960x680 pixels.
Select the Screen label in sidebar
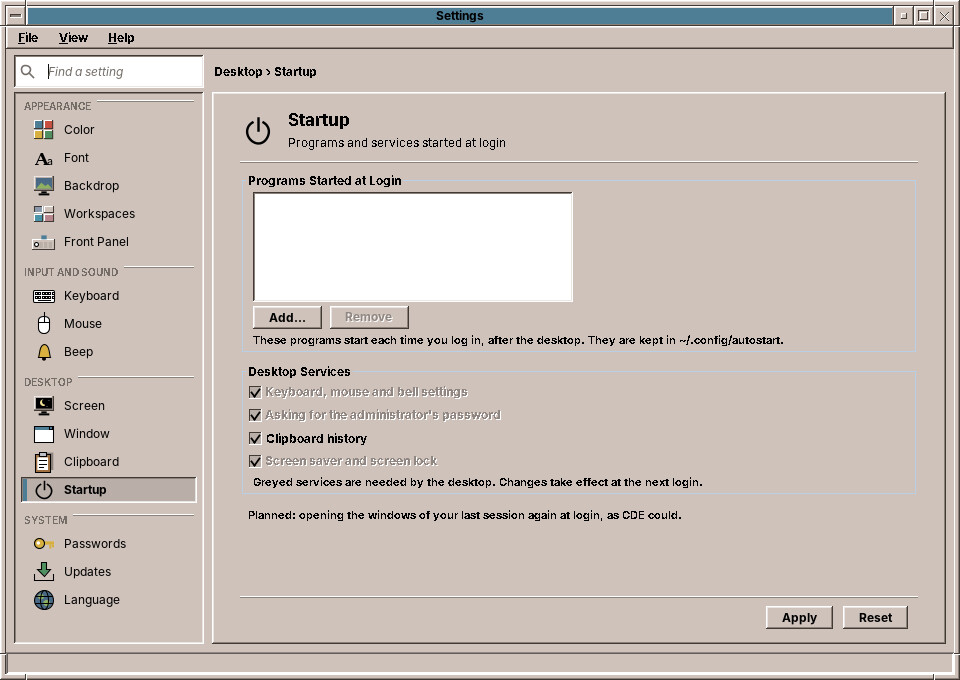coord(84,406)
